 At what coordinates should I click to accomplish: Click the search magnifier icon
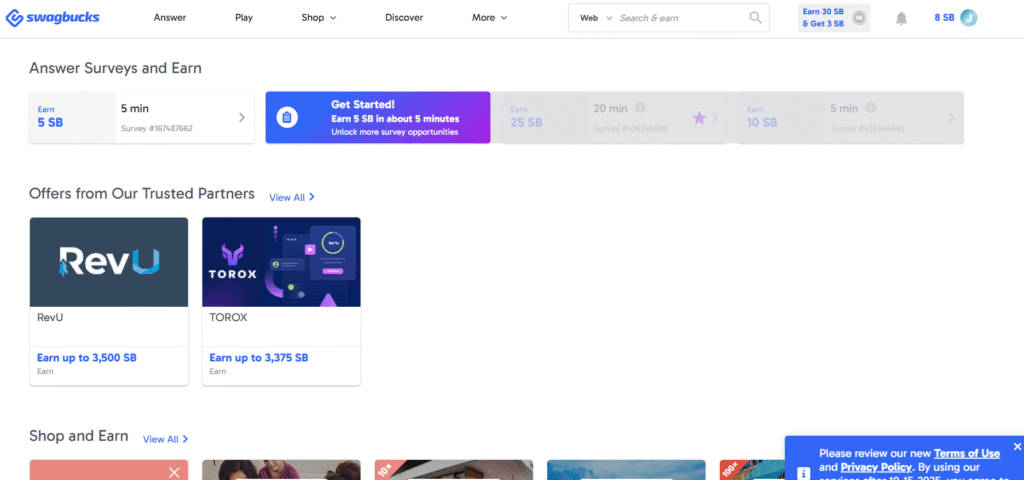[755, 18]
